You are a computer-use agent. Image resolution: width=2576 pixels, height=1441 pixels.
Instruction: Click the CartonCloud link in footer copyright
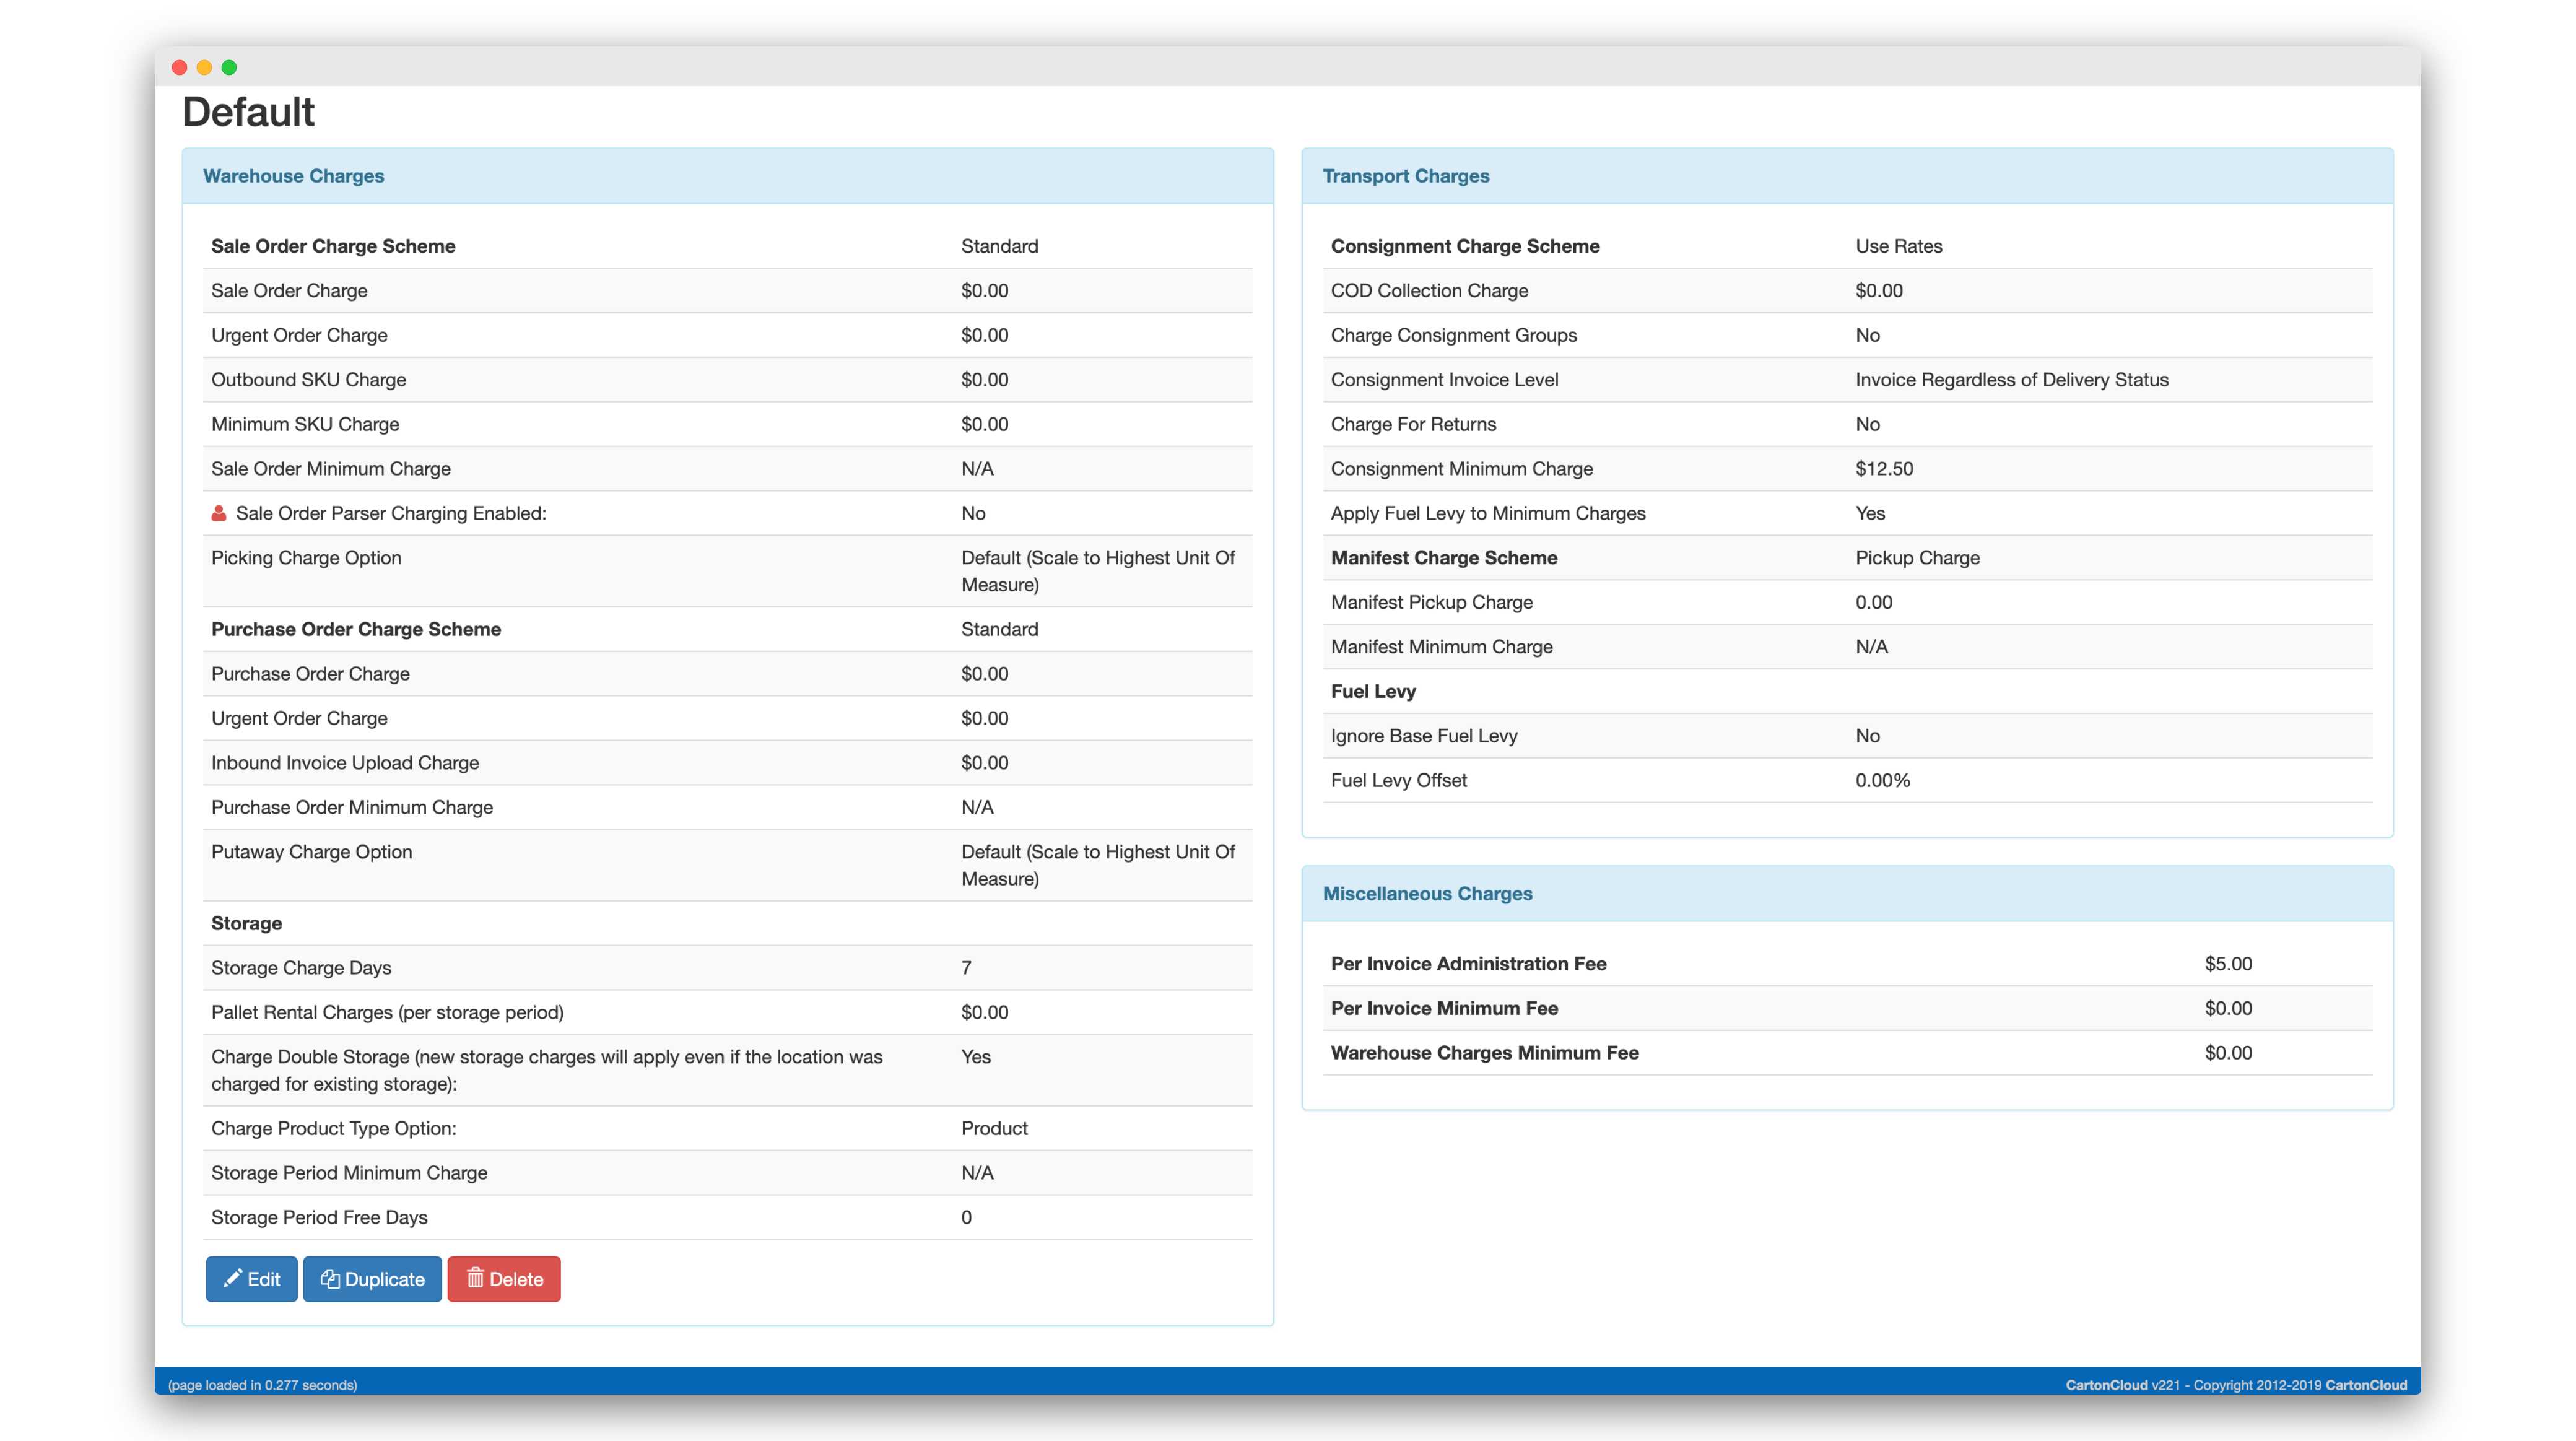point(2365,1385)
